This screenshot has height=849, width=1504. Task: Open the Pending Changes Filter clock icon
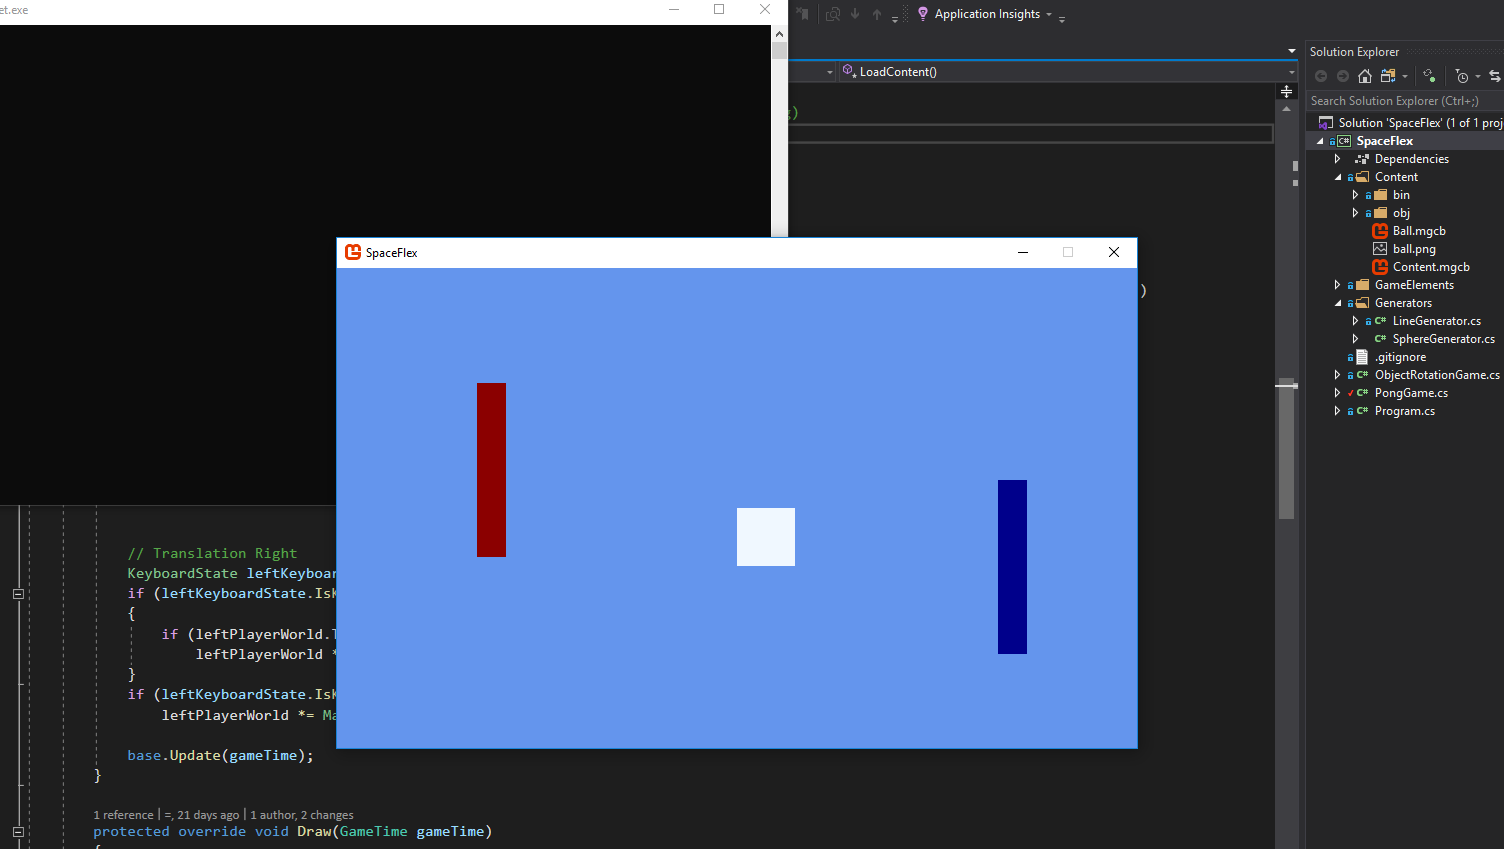[x=1463, y=77]
